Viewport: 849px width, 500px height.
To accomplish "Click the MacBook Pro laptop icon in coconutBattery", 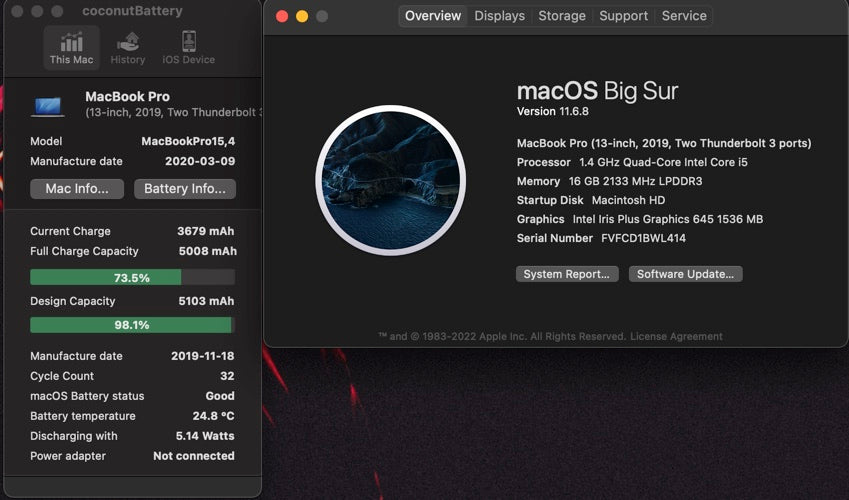I will pos(48,106).
